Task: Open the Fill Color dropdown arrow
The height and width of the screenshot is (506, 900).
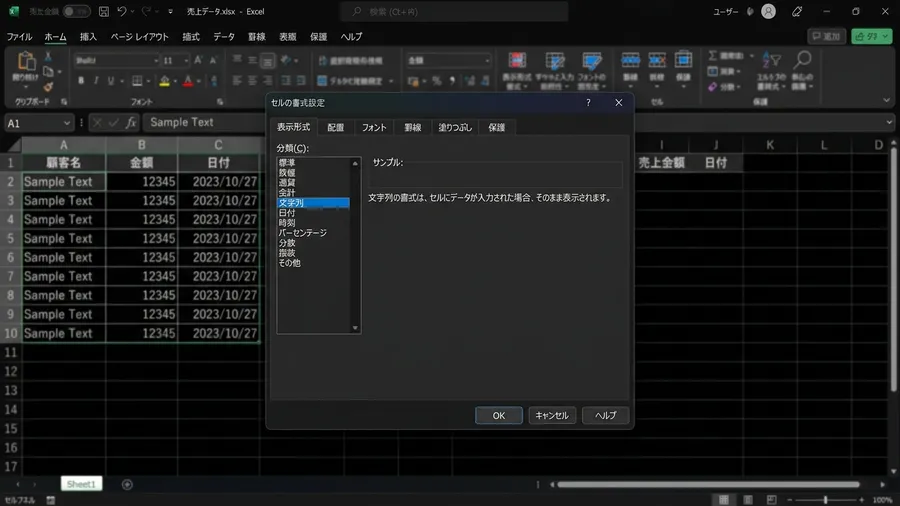Action: coord(175,81)
